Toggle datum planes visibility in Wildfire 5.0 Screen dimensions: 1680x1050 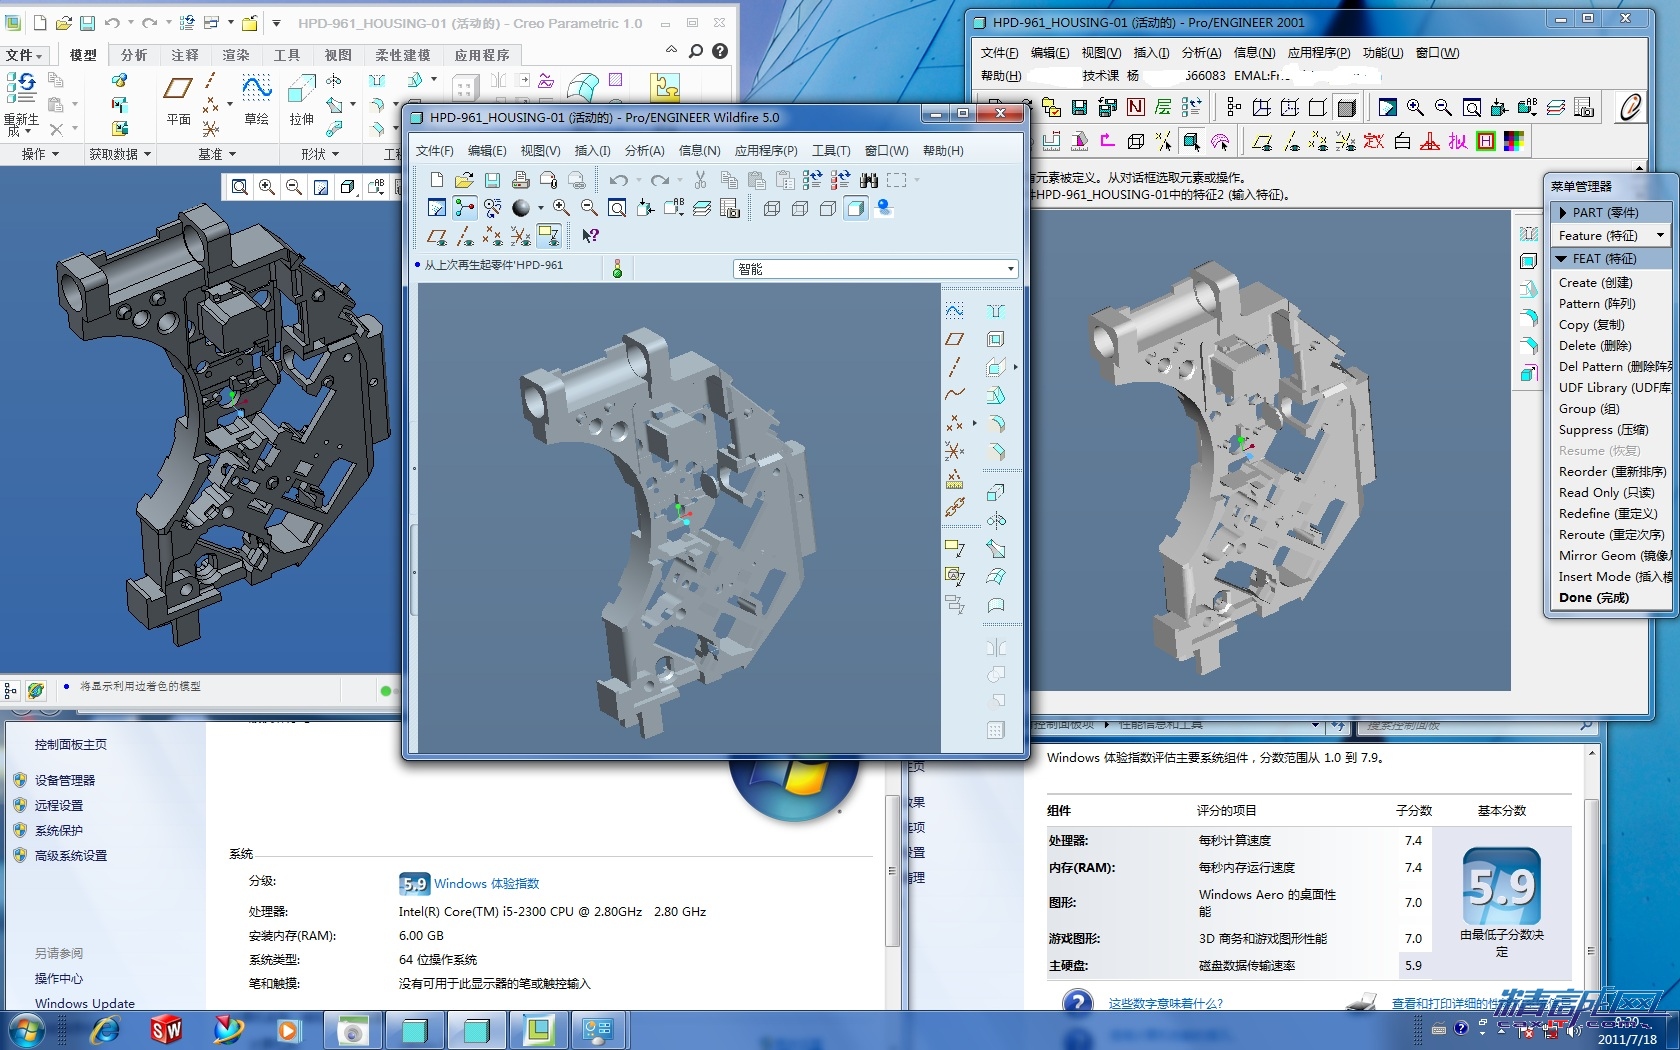tap(436, 235)
